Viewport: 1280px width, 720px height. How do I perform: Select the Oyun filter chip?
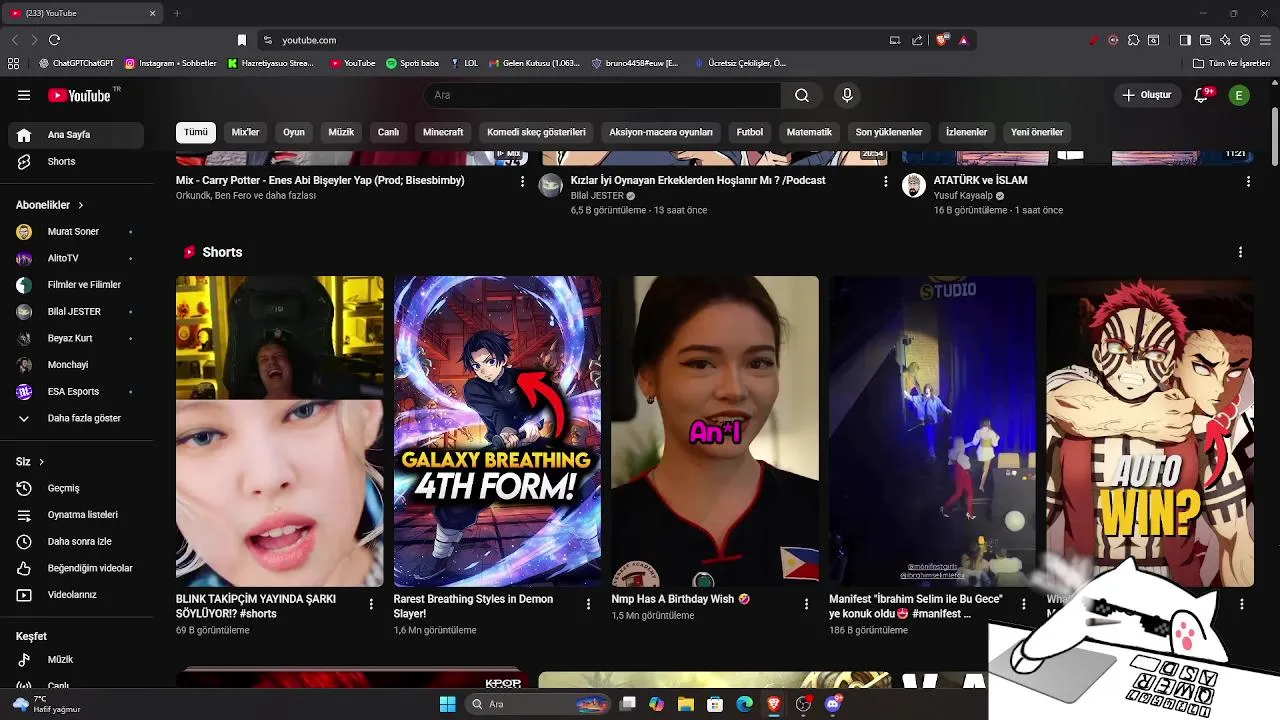tap(294, 132)
